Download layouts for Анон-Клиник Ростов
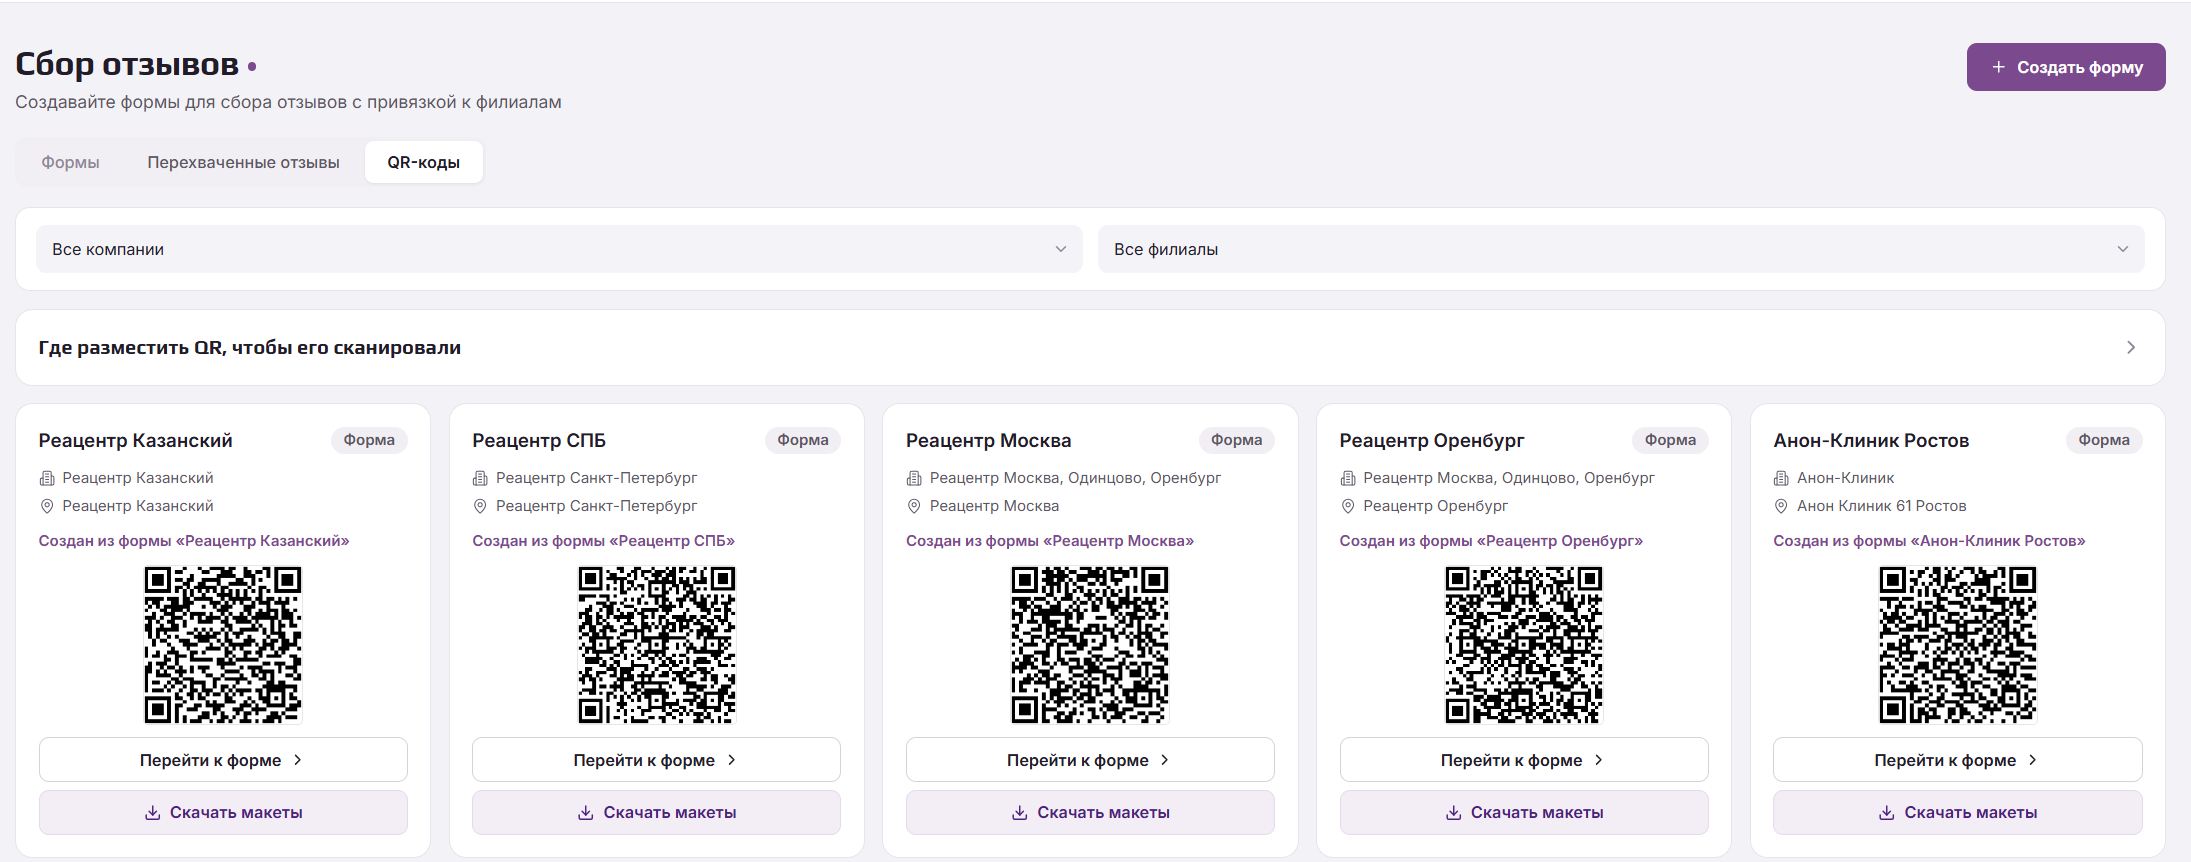Viewport: 2191px width, 862px height. point(1958,813)
